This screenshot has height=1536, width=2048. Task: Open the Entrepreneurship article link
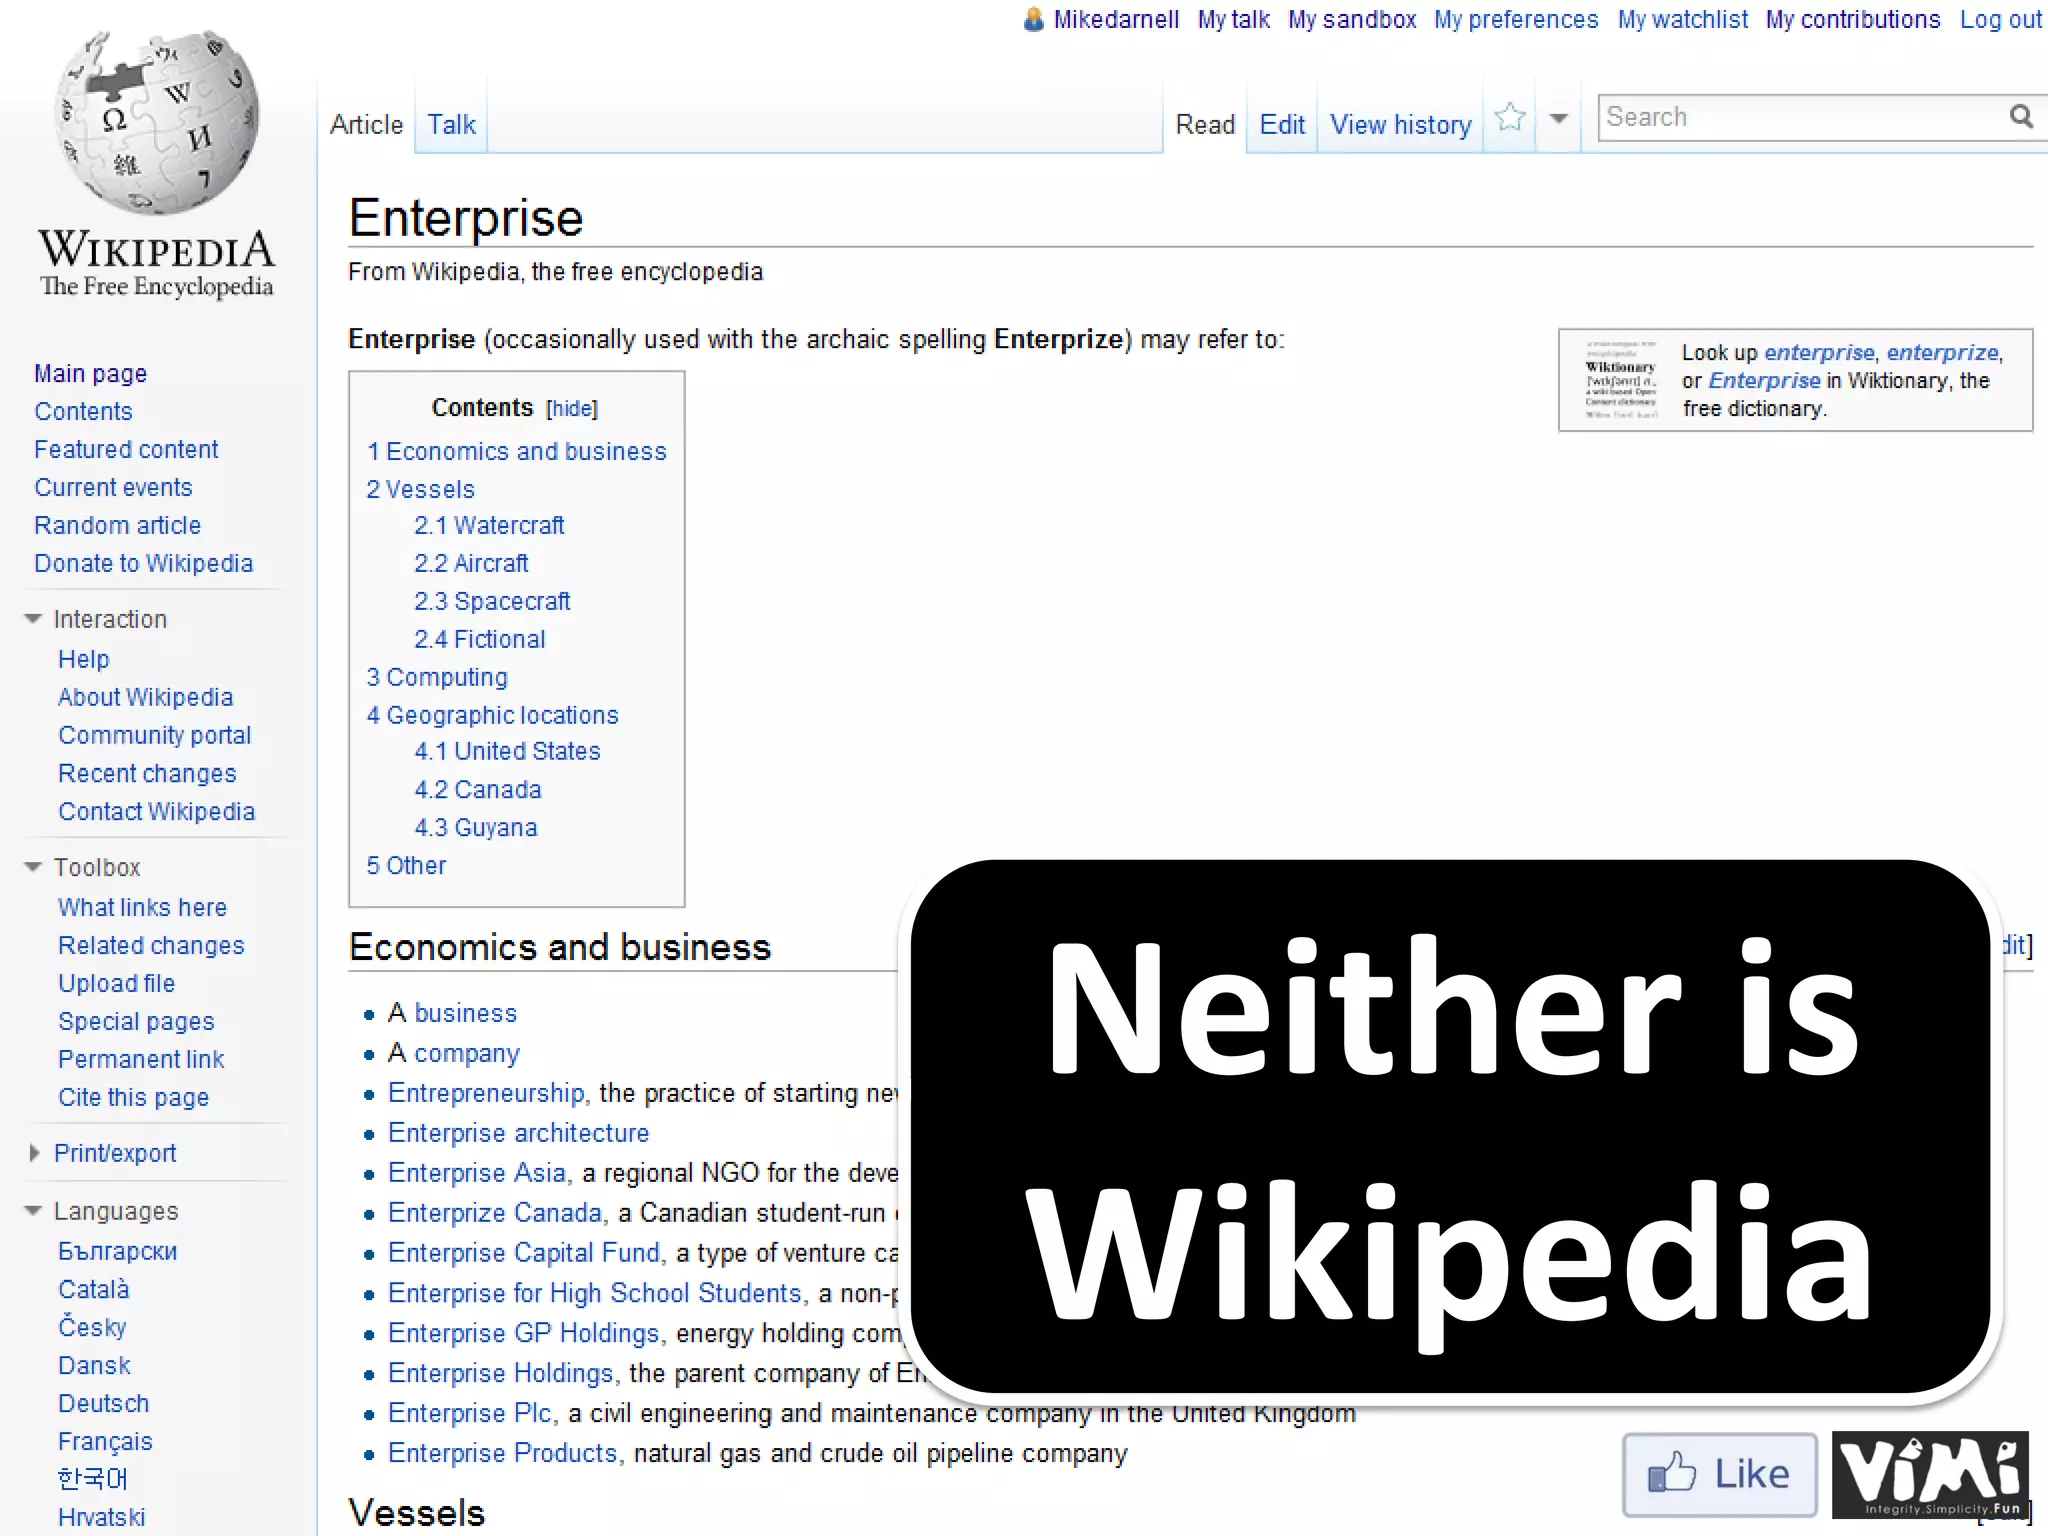tap(486, 1093)
